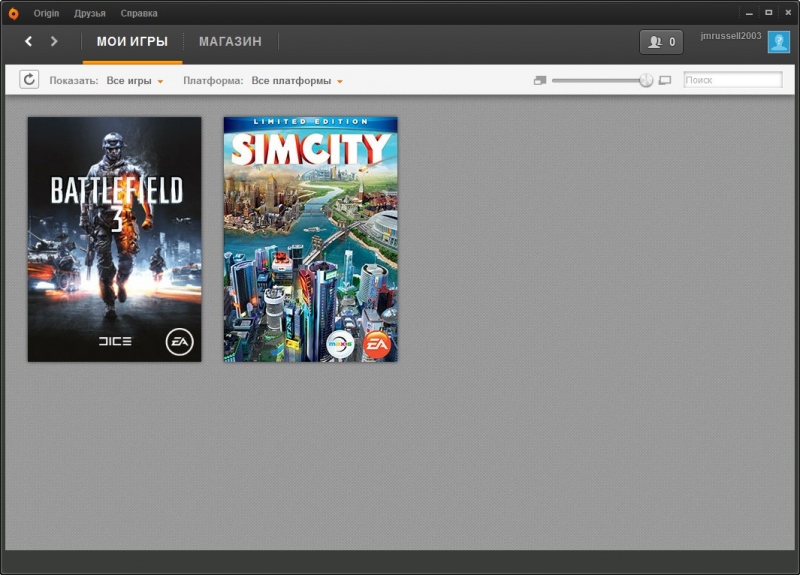Expand the Все платформы dropdown
This screenshot has height=575, width=800.
coord(297,81)
